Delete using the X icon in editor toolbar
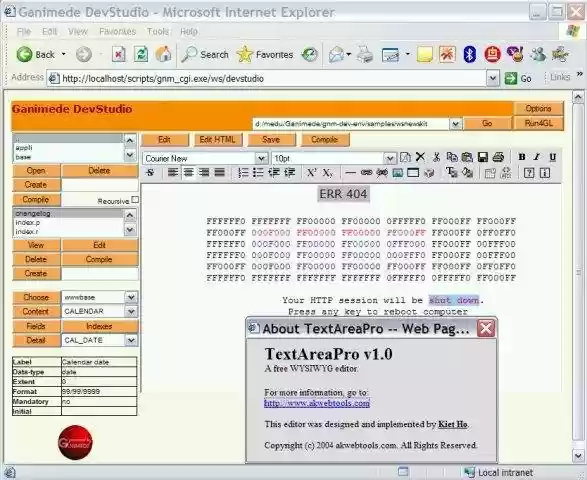This screenshot has width=587, height=480. [x=420, y=157]
